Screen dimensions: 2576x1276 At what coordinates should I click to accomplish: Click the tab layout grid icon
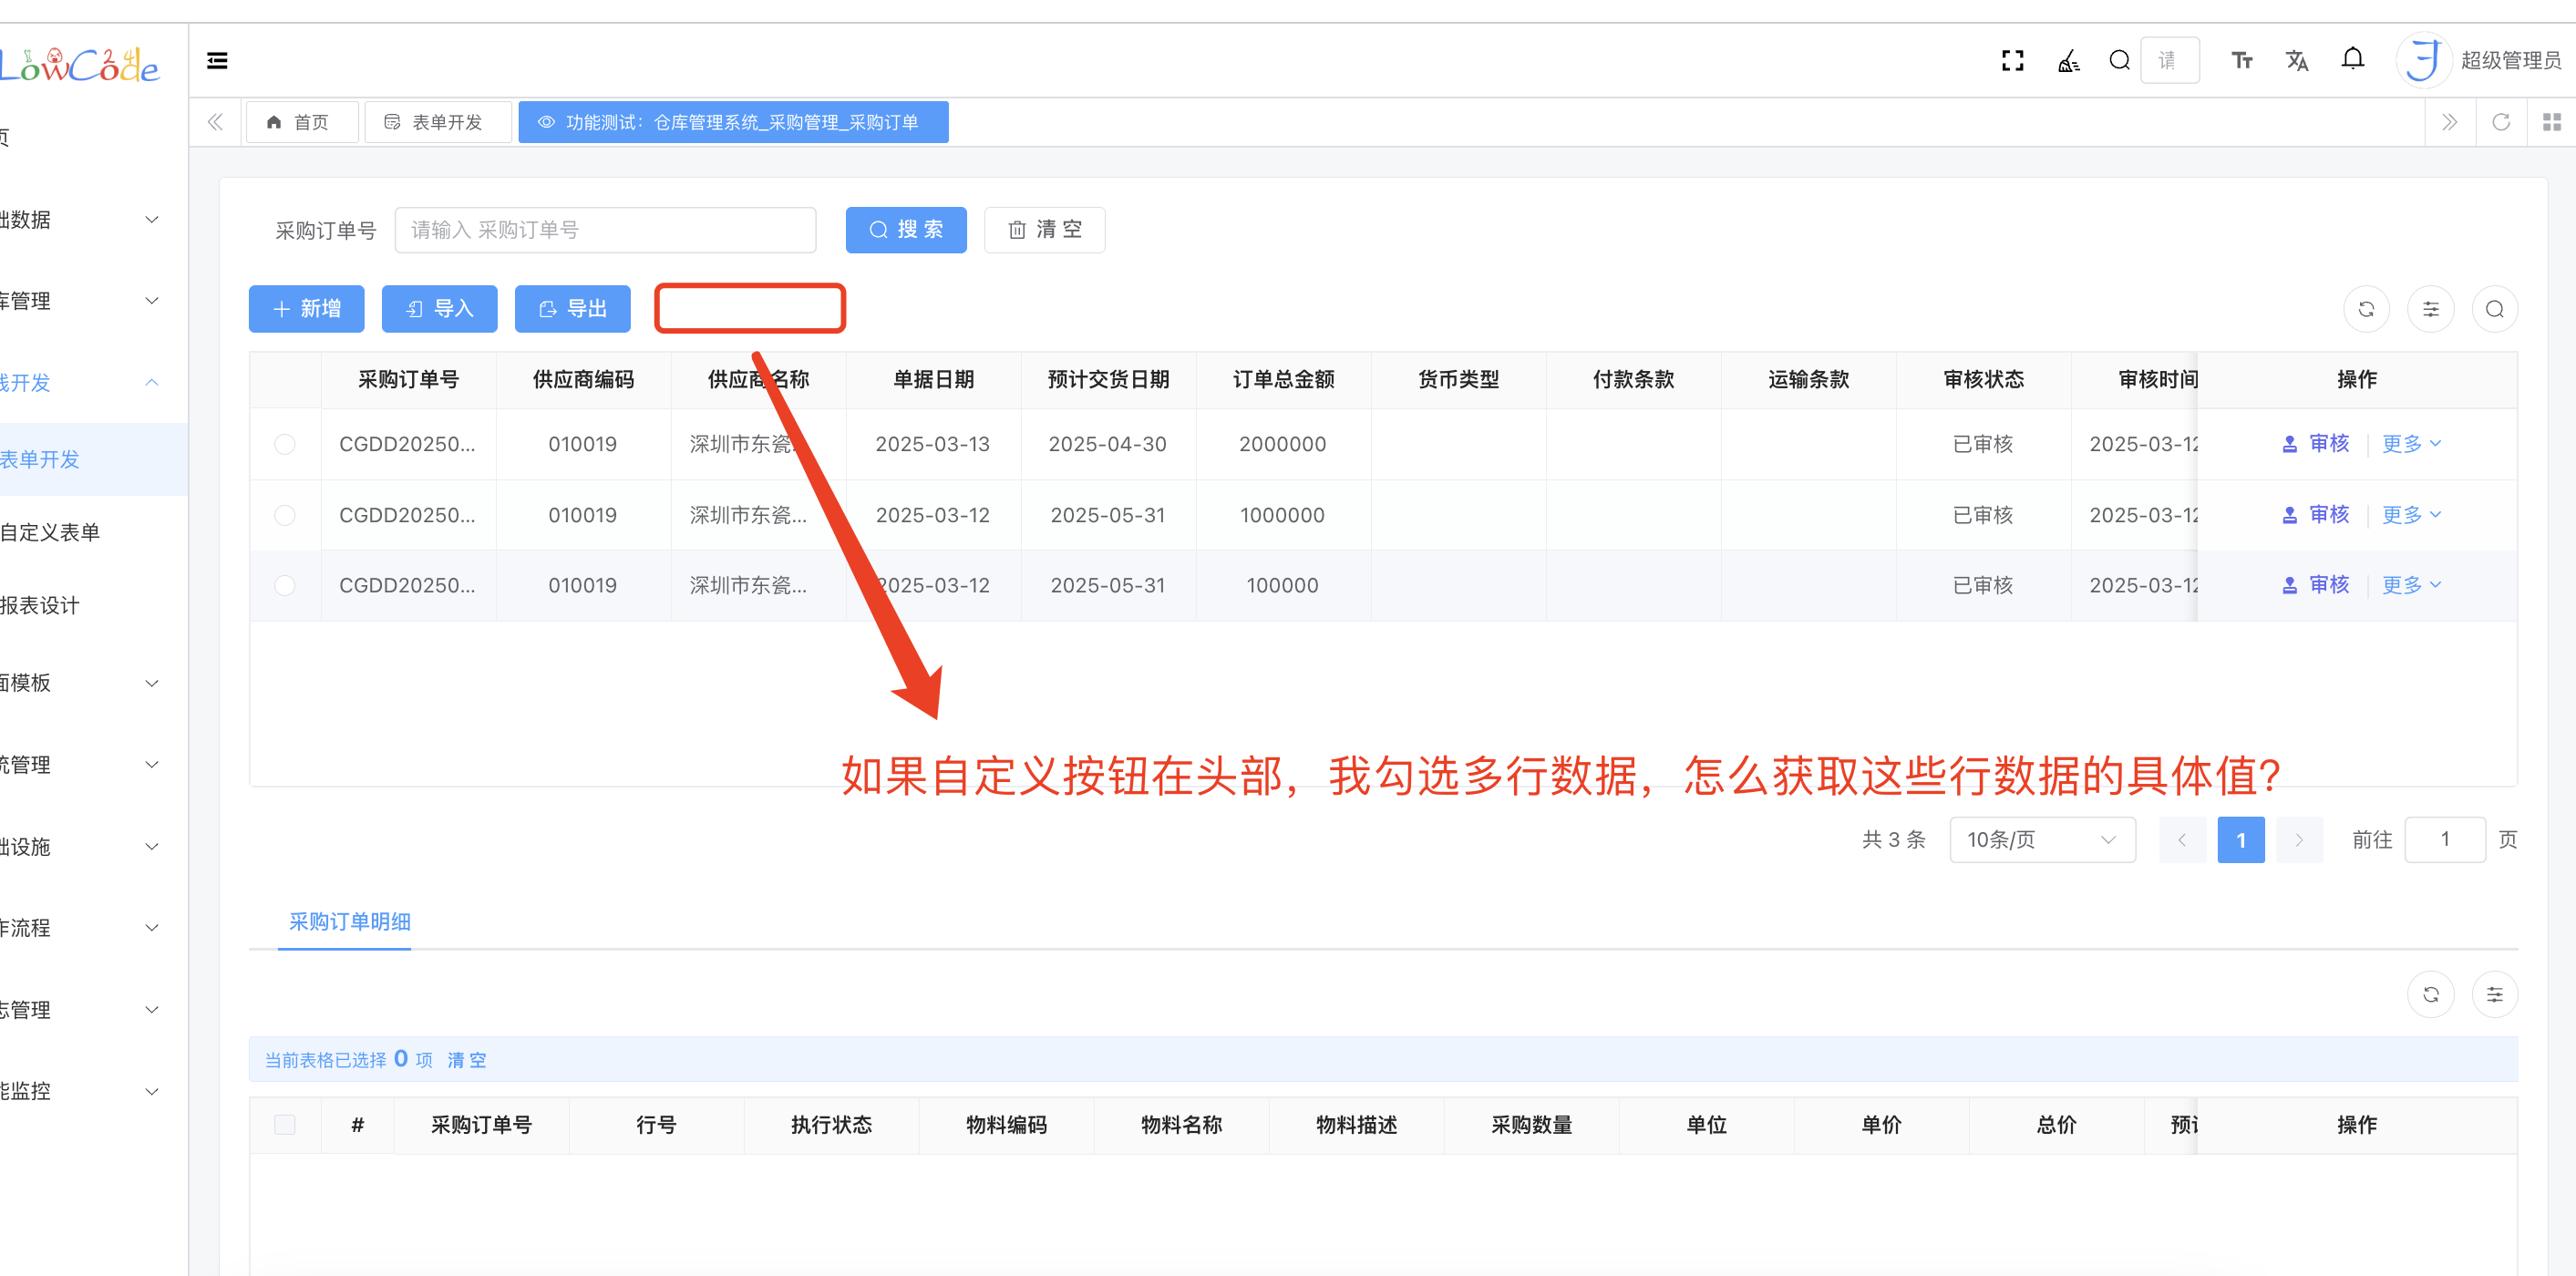2551,122
